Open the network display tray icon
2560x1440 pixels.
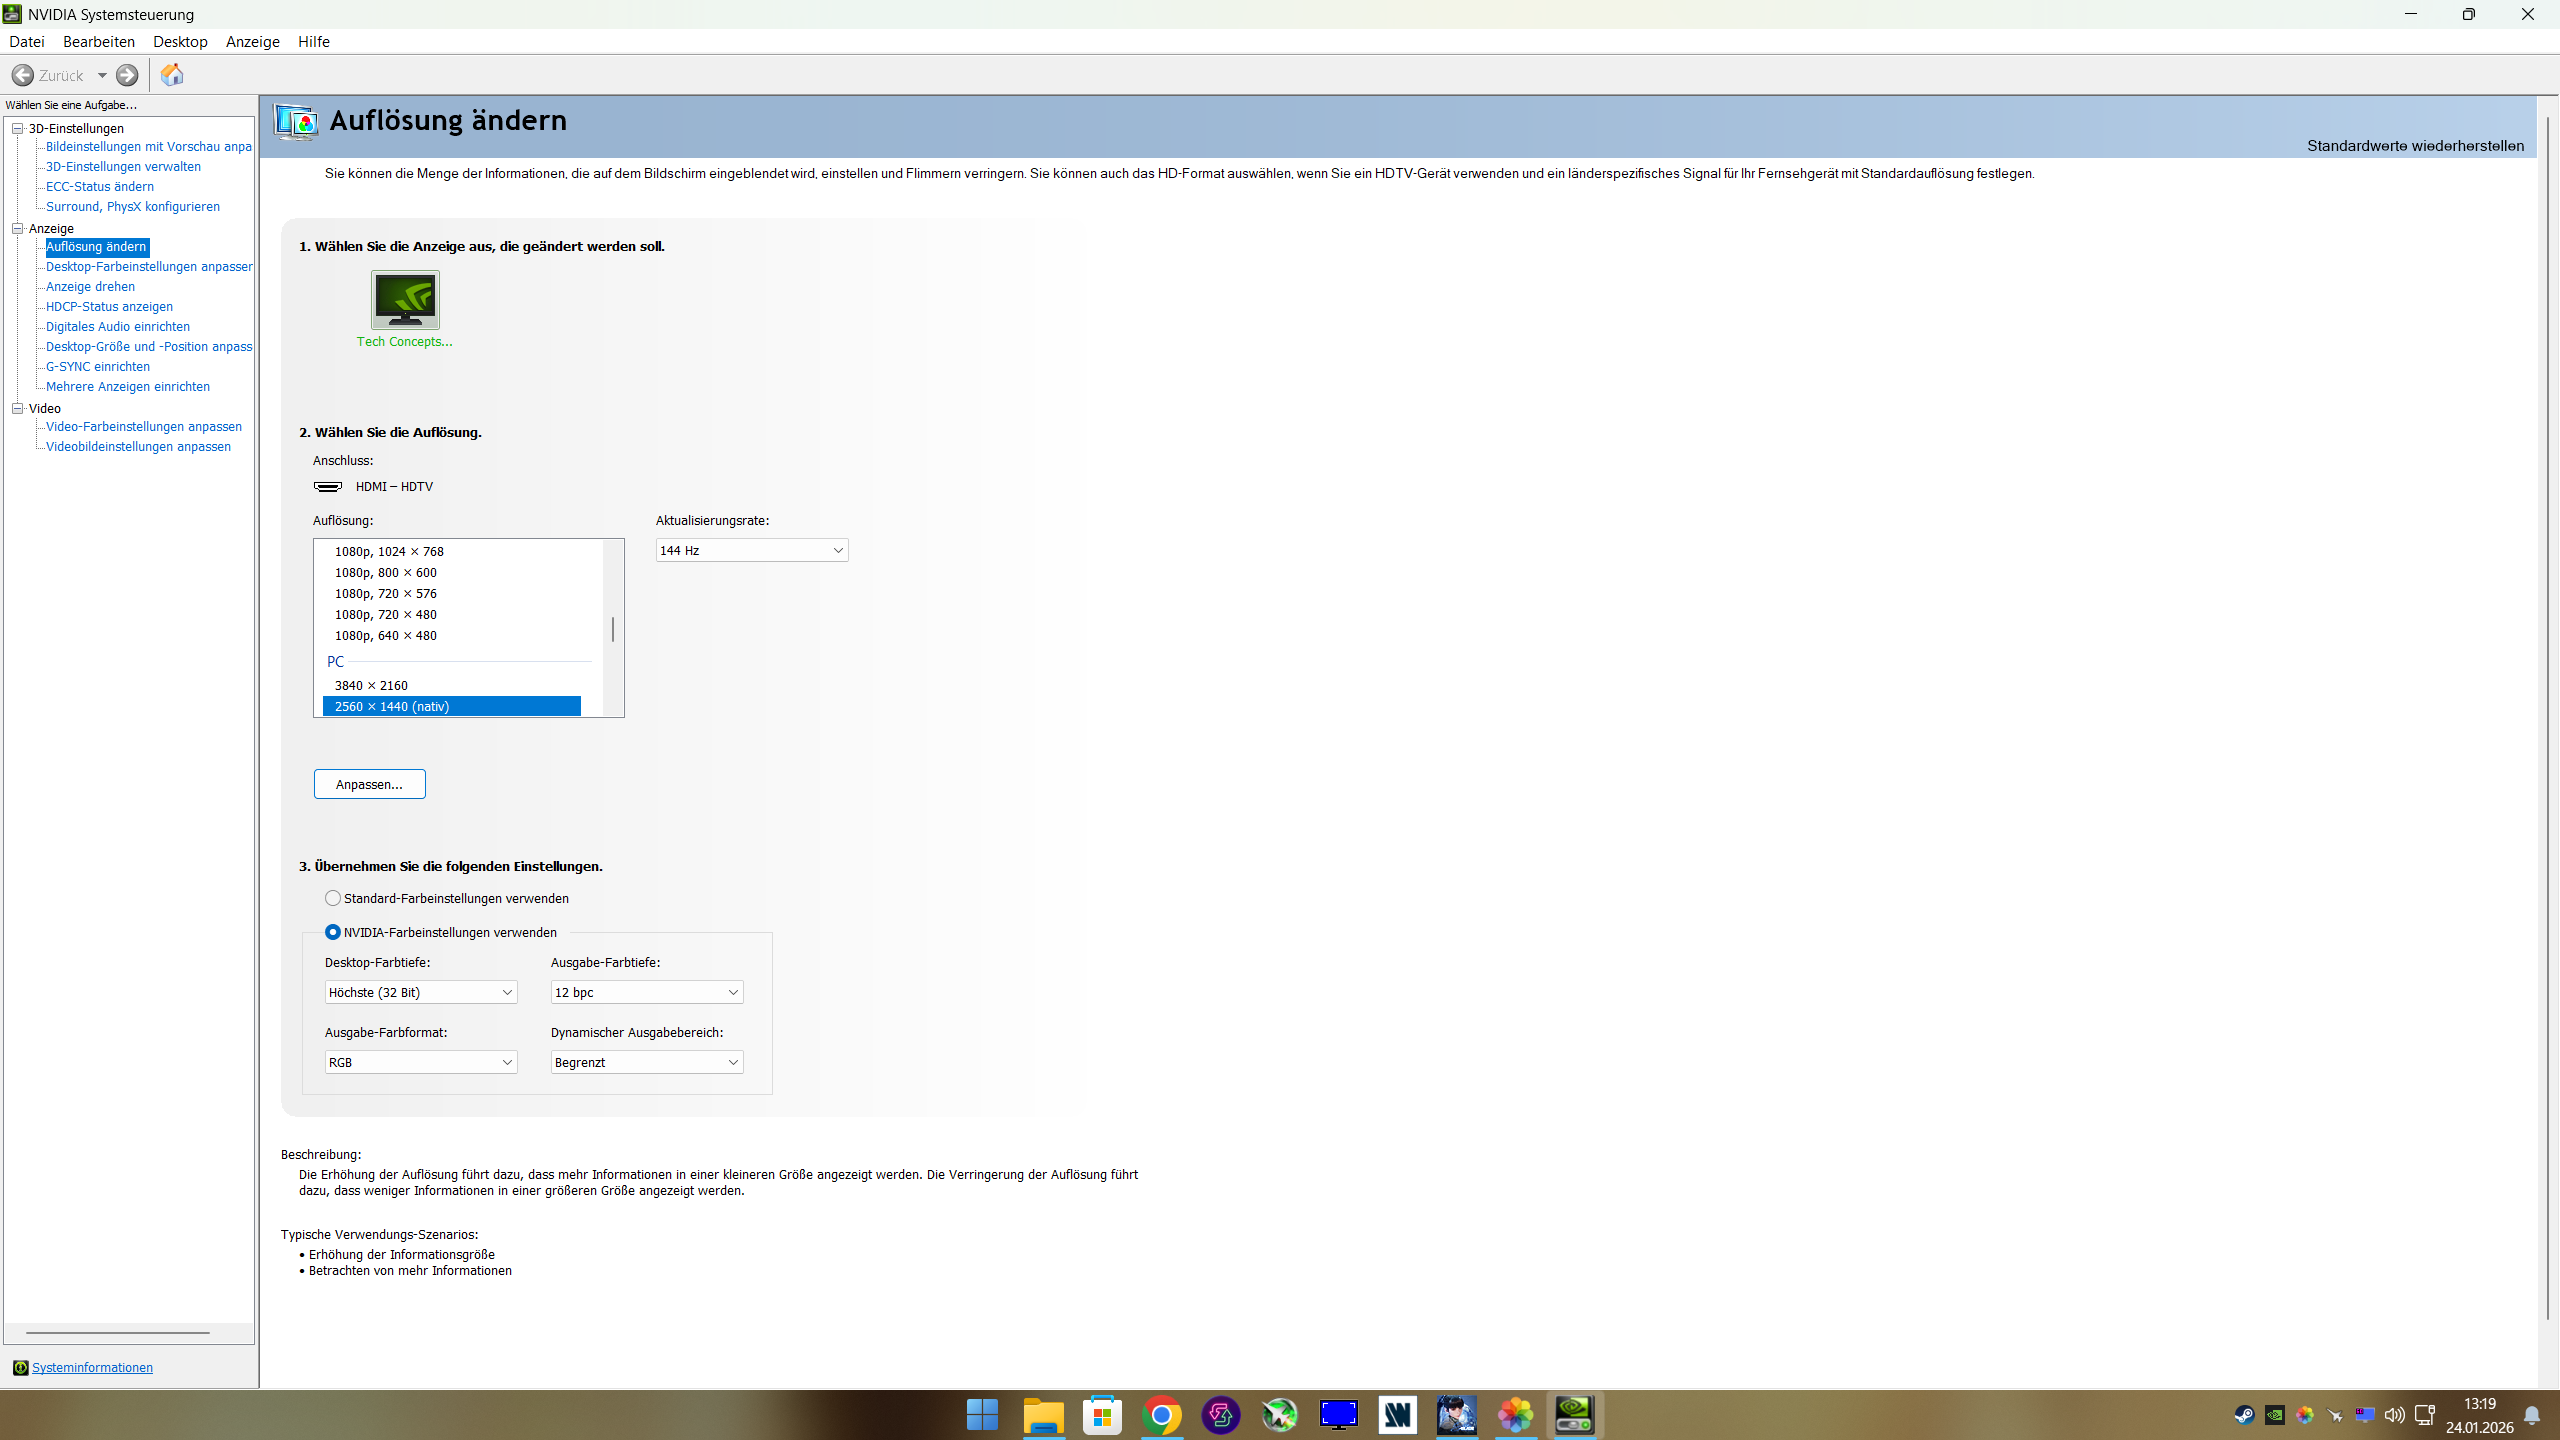pyautogui.click(x=2424, y=1415)
